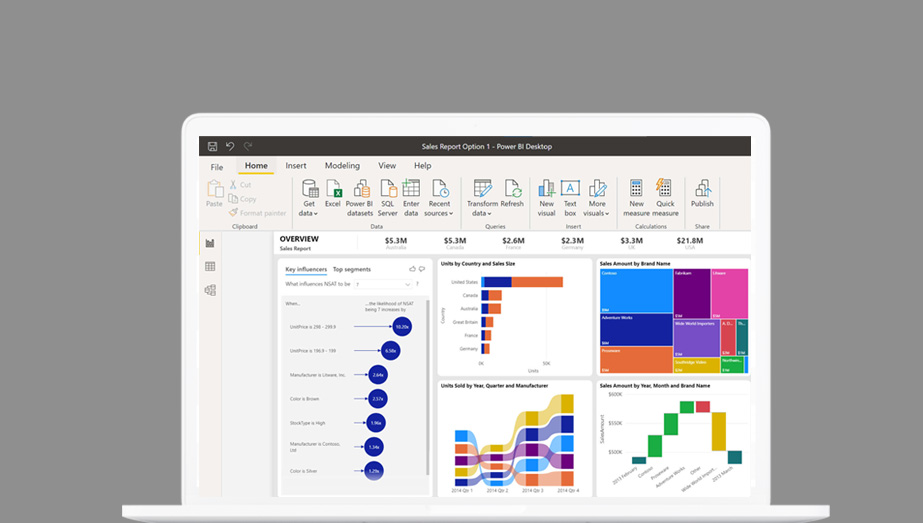Screen dimensions: 923x523
Task: Select the Fabrikam purple treemap tile
Action: coord(692,294)
